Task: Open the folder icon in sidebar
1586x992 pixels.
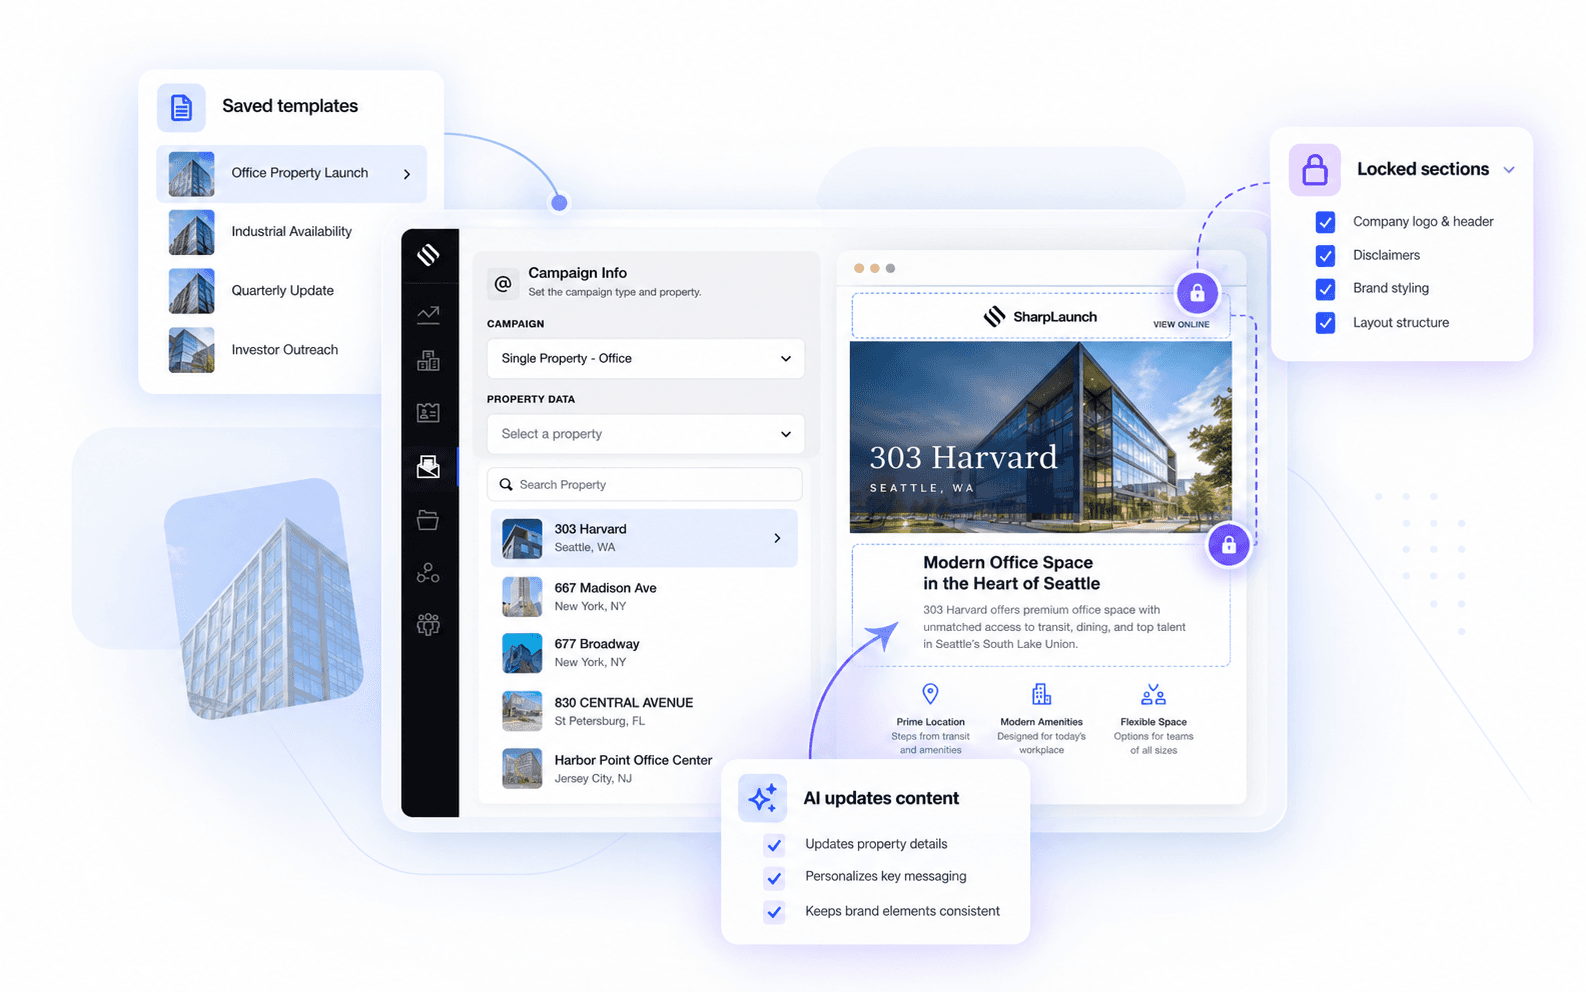Action: point(428,520)
